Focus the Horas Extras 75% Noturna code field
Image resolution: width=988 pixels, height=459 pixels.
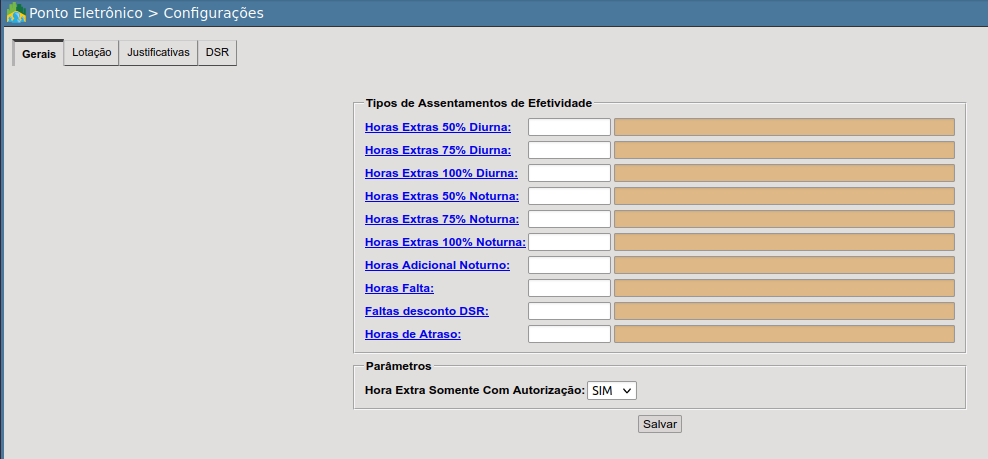point(569,219)
